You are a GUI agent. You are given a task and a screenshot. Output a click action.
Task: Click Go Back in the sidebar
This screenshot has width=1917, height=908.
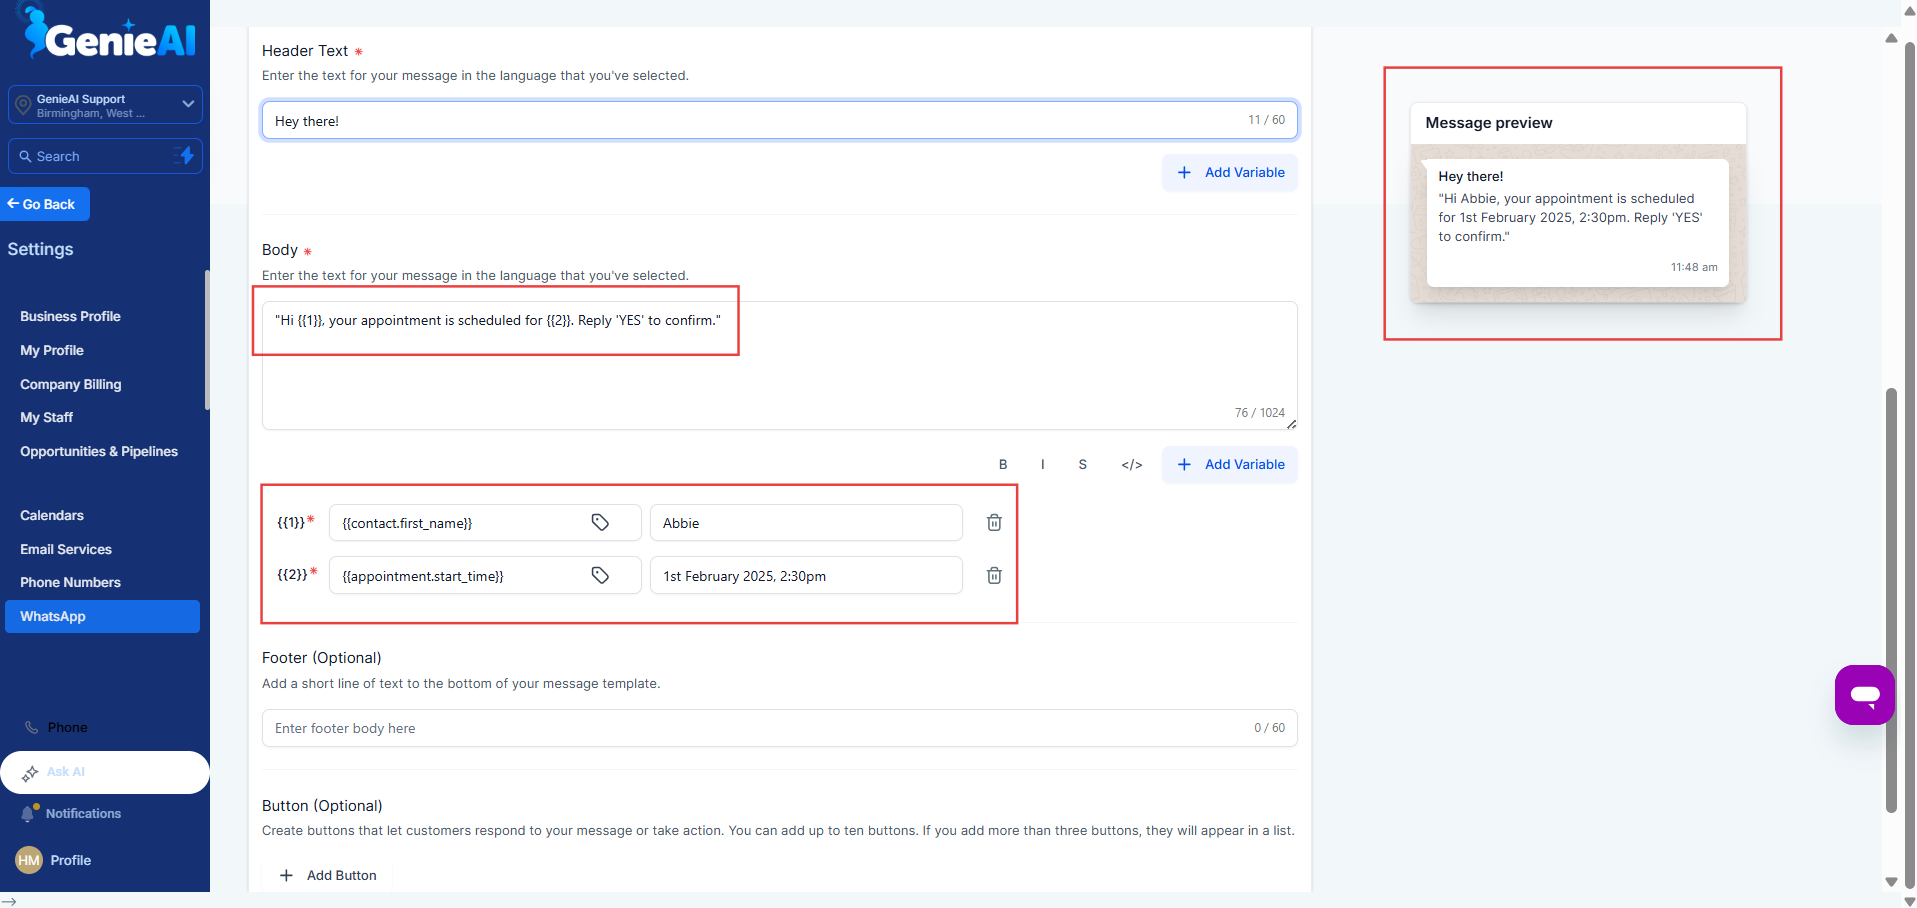pyautogui.click(x=44, y=204)
